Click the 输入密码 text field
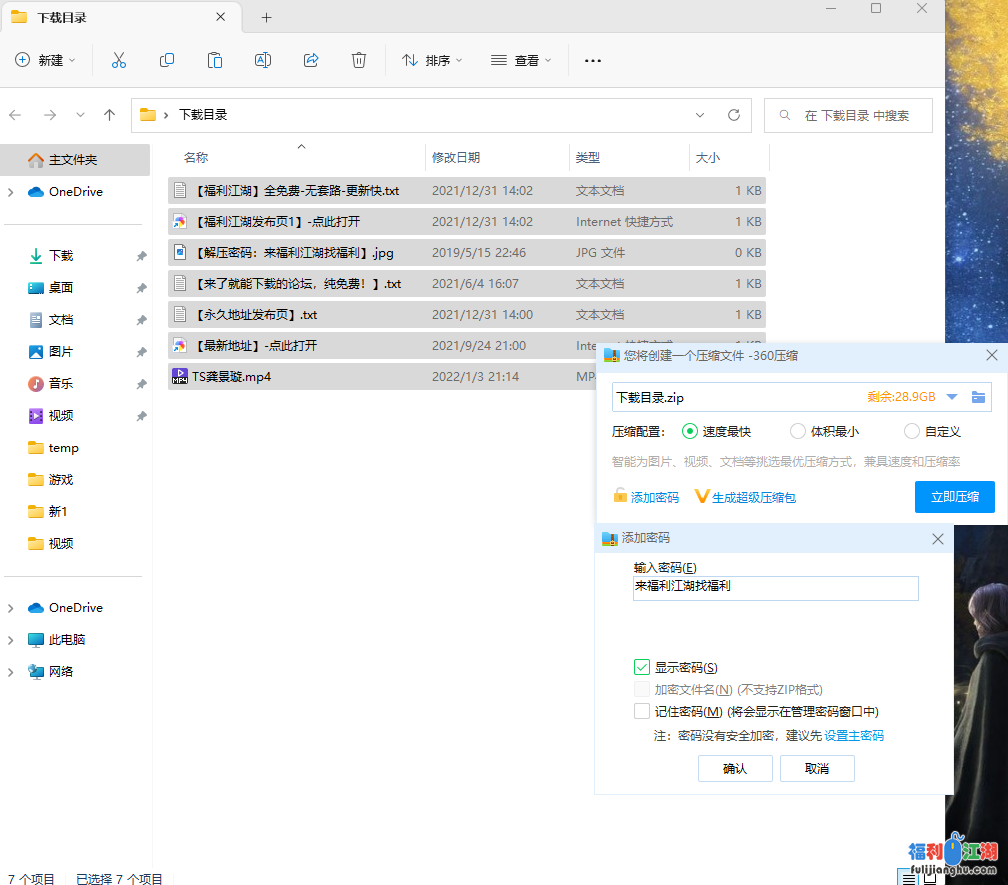Image resolution: width=1008 pixels, height=885 pixels. [x=775, y=588]
